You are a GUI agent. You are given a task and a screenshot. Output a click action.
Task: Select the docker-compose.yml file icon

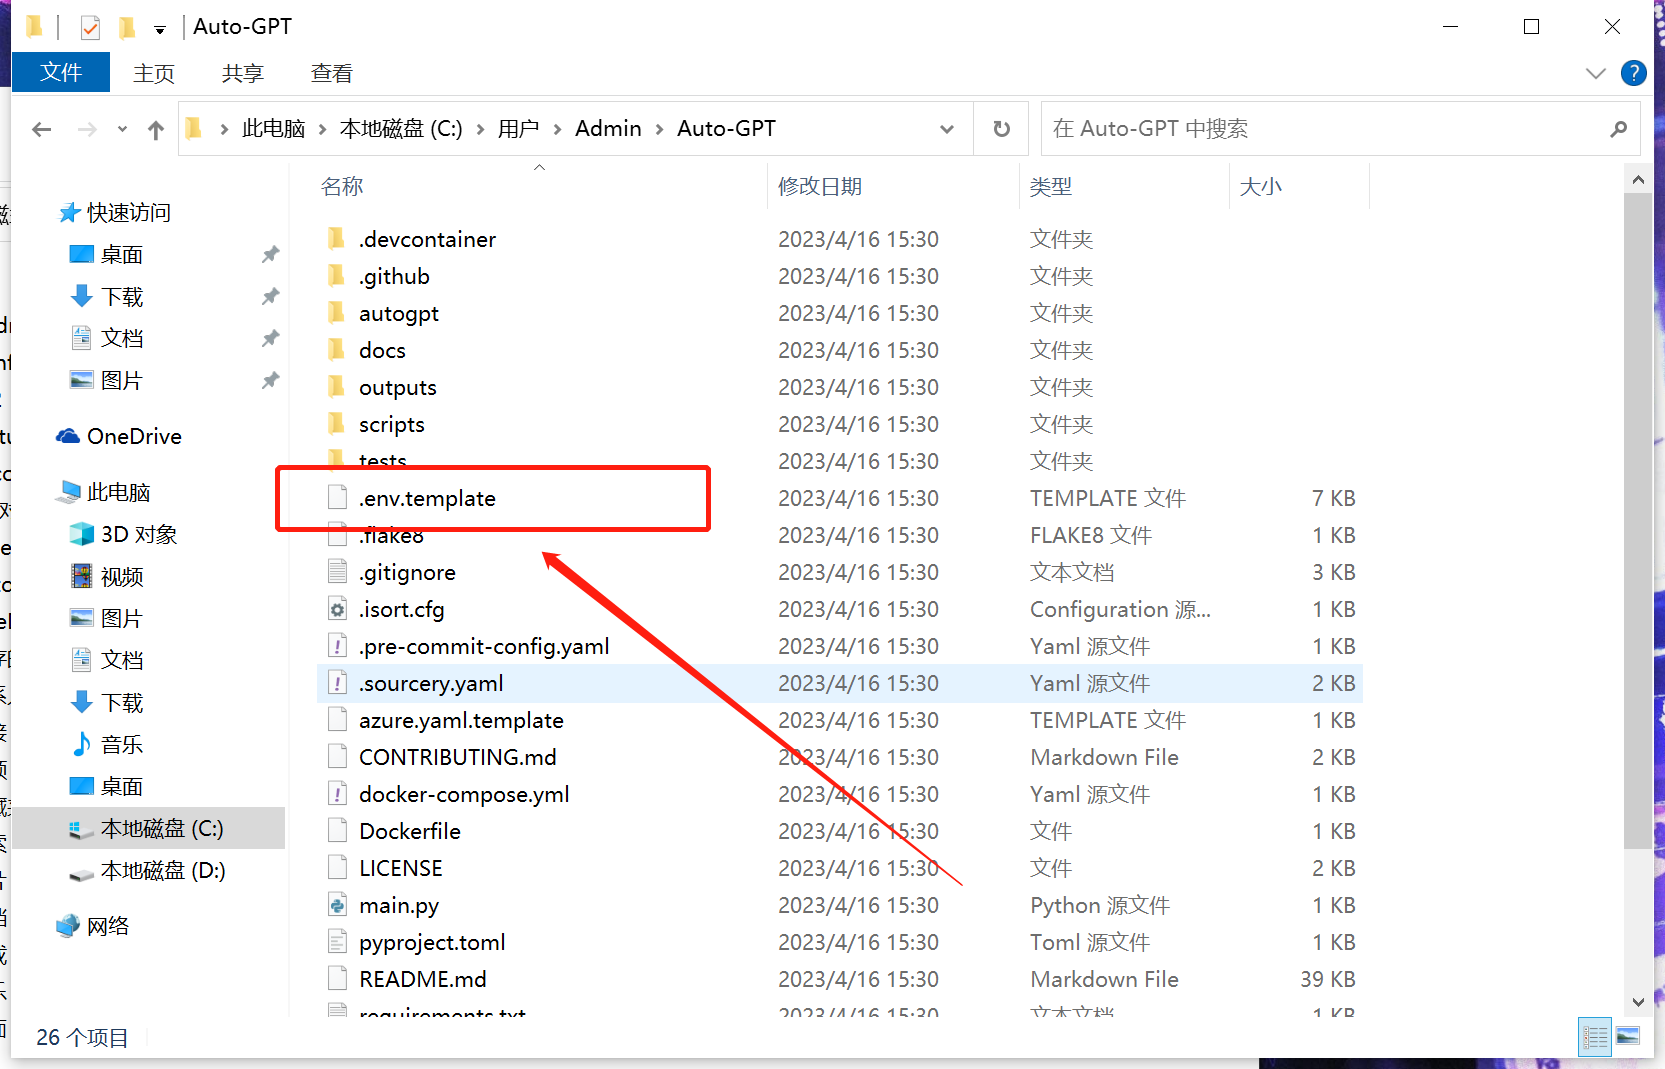pos(337,794)
